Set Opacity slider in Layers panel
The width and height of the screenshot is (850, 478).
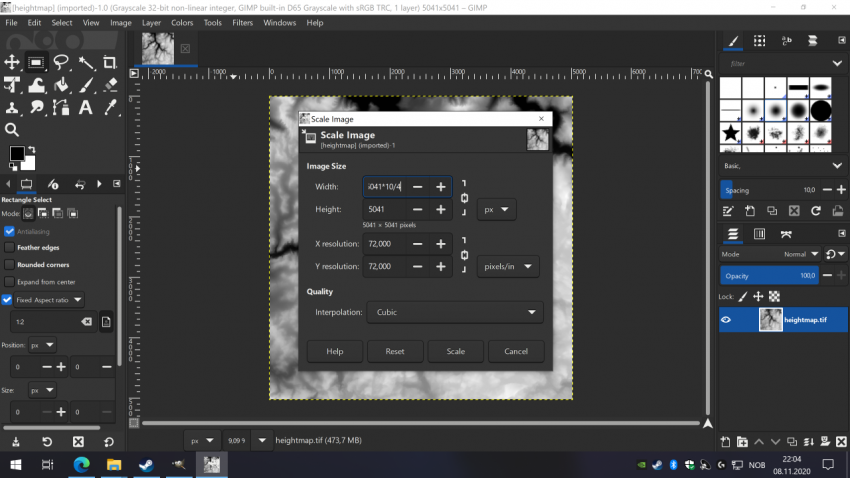tap(769, 276)
